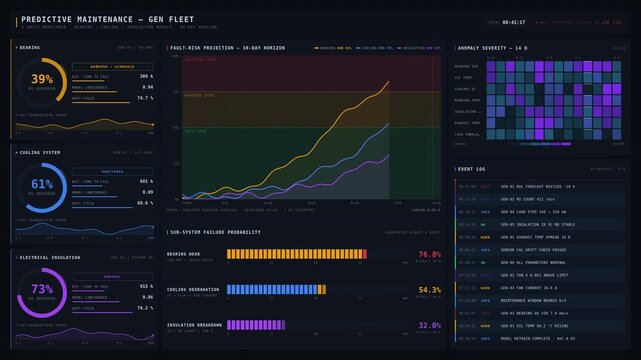Click the 76.8% bearing wear value
The width and height of the screenshot is (641, 360).
point(430,255)
